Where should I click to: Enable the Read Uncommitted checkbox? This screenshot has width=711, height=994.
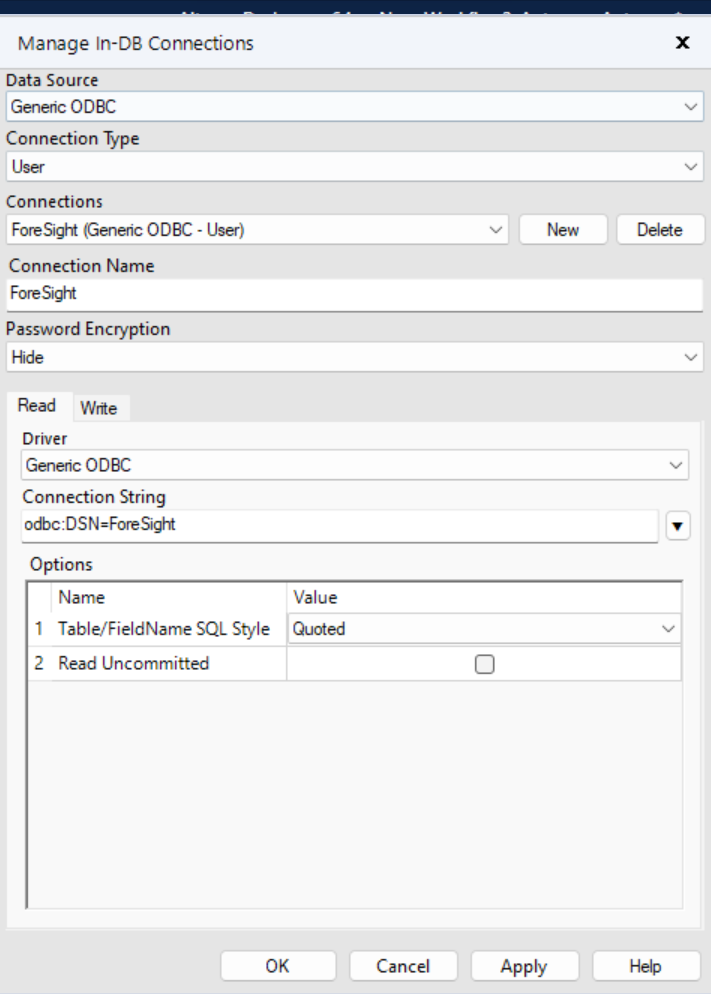[484, 664]
